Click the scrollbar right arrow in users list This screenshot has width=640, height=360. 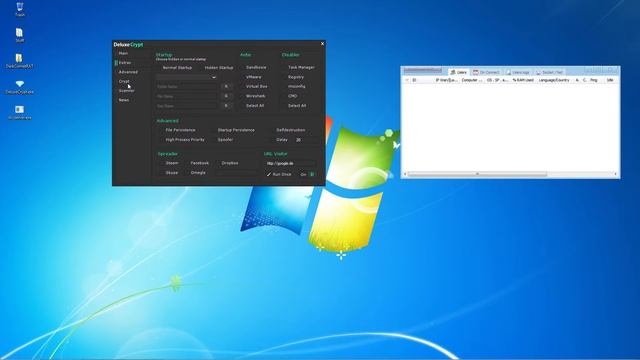[616, 174]
